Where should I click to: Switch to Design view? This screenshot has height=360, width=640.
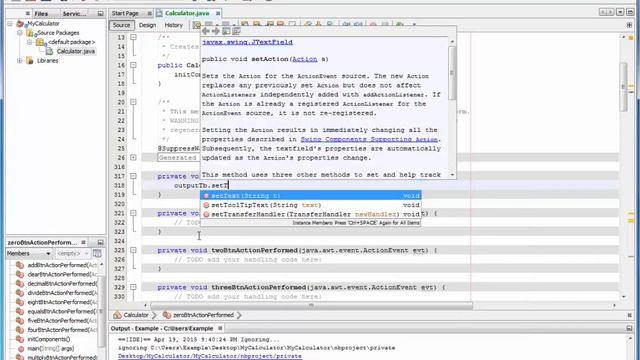[x=147, y=25]
